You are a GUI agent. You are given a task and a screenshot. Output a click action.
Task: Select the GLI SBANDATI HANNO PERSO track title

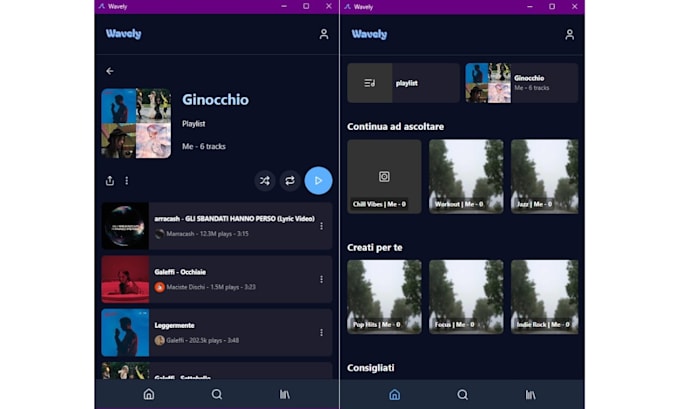coord(235,219)
